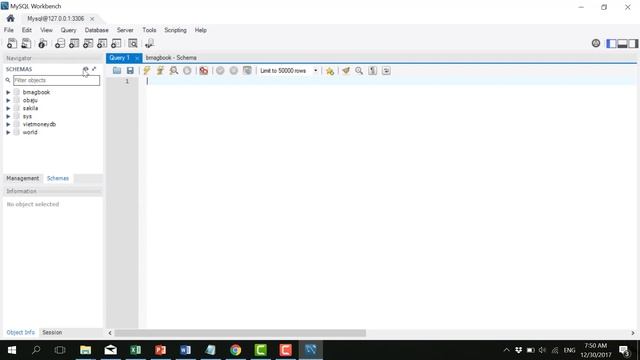
Task: Open a SQL script file in new tab
Action: coord(26,43)
